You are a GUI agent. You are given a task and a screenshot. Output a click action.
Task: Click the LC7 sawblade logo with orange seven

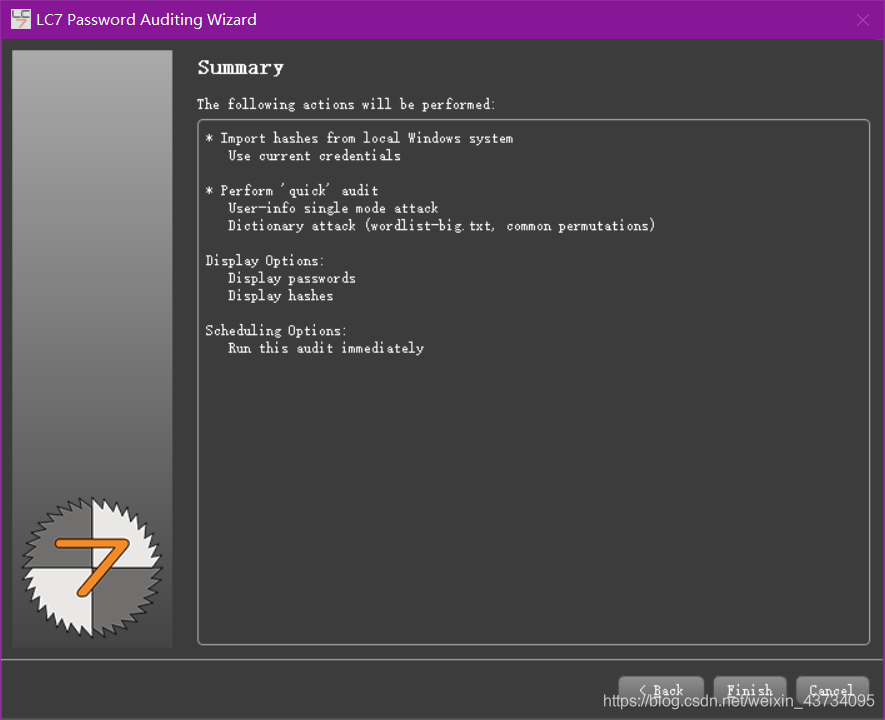coord(93,568)
